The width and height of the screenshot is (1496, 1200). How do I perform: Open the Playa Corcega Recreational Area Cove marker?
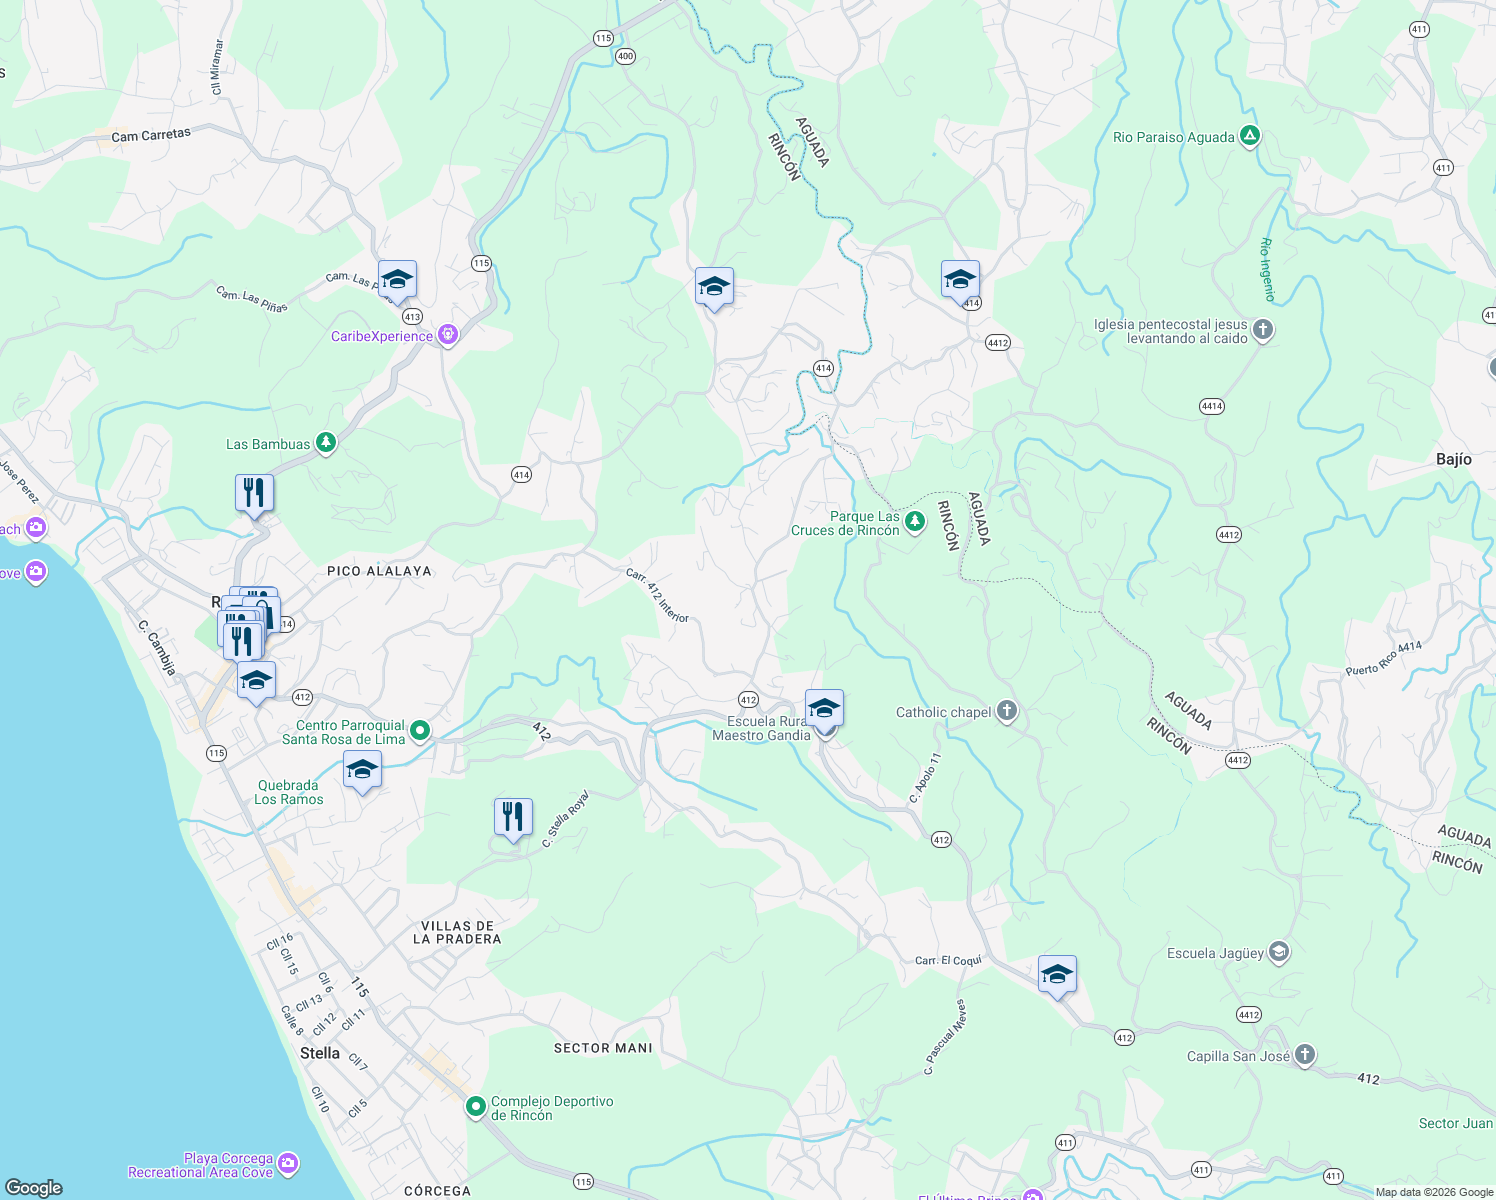click(287, 1163)
